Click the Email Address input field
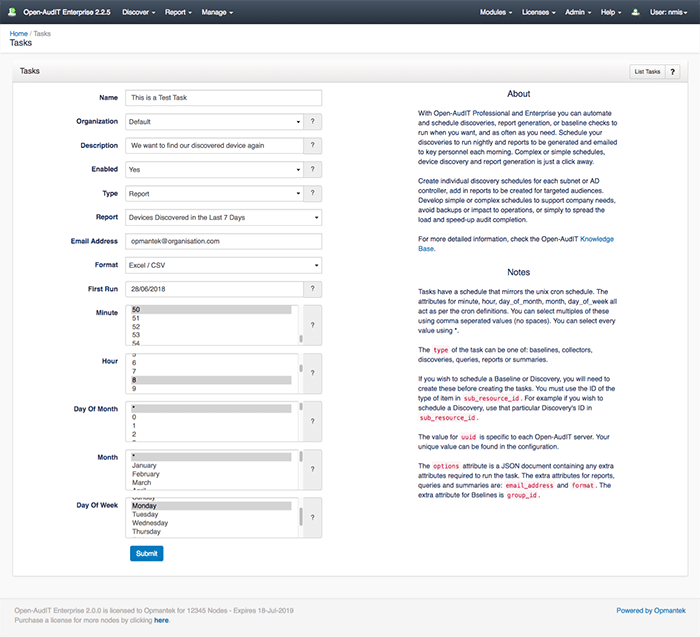This screenshot has height=637, width=700. (x=223, y=241)
